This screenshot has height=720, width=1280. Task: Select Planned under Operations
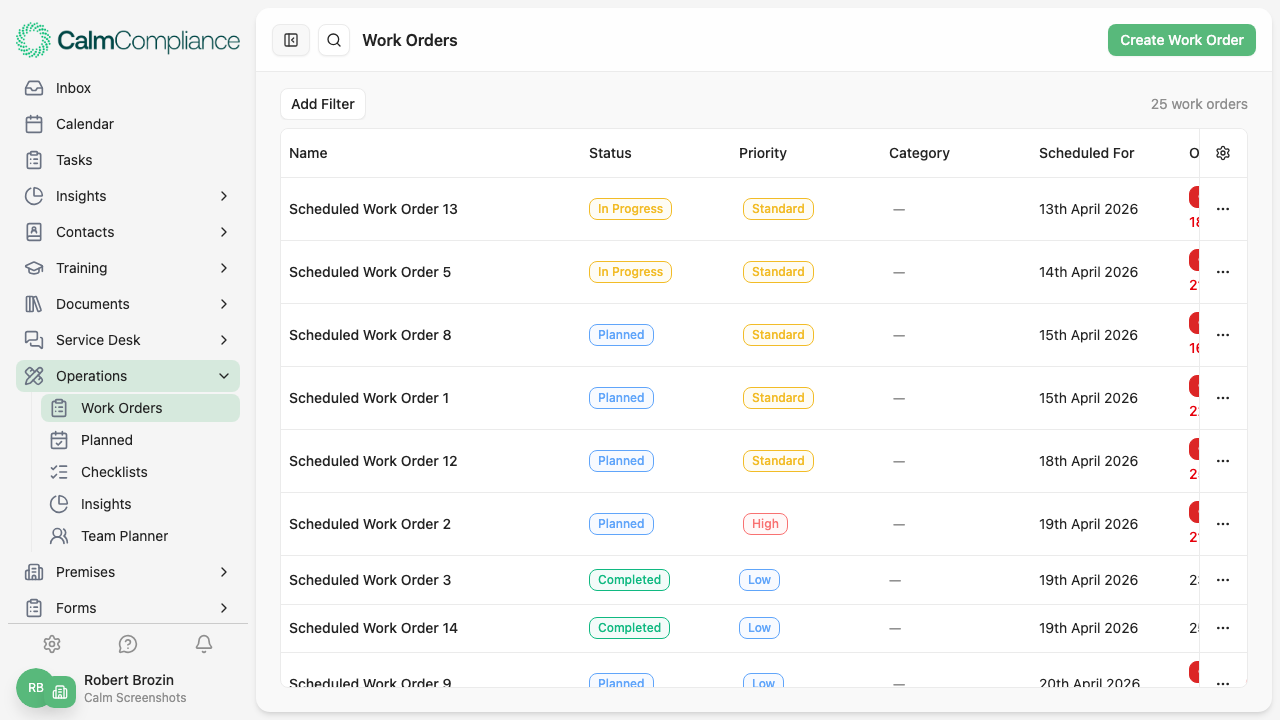[140, 440]
